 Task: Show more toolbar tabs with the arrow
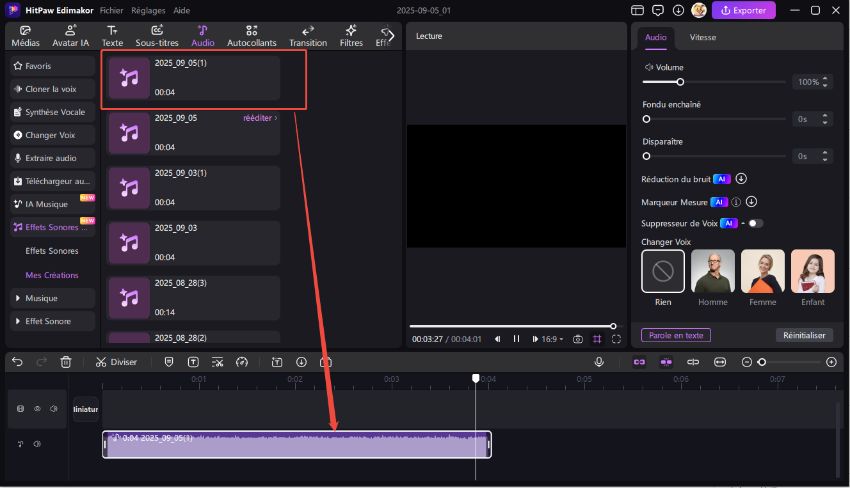[391, 36]
